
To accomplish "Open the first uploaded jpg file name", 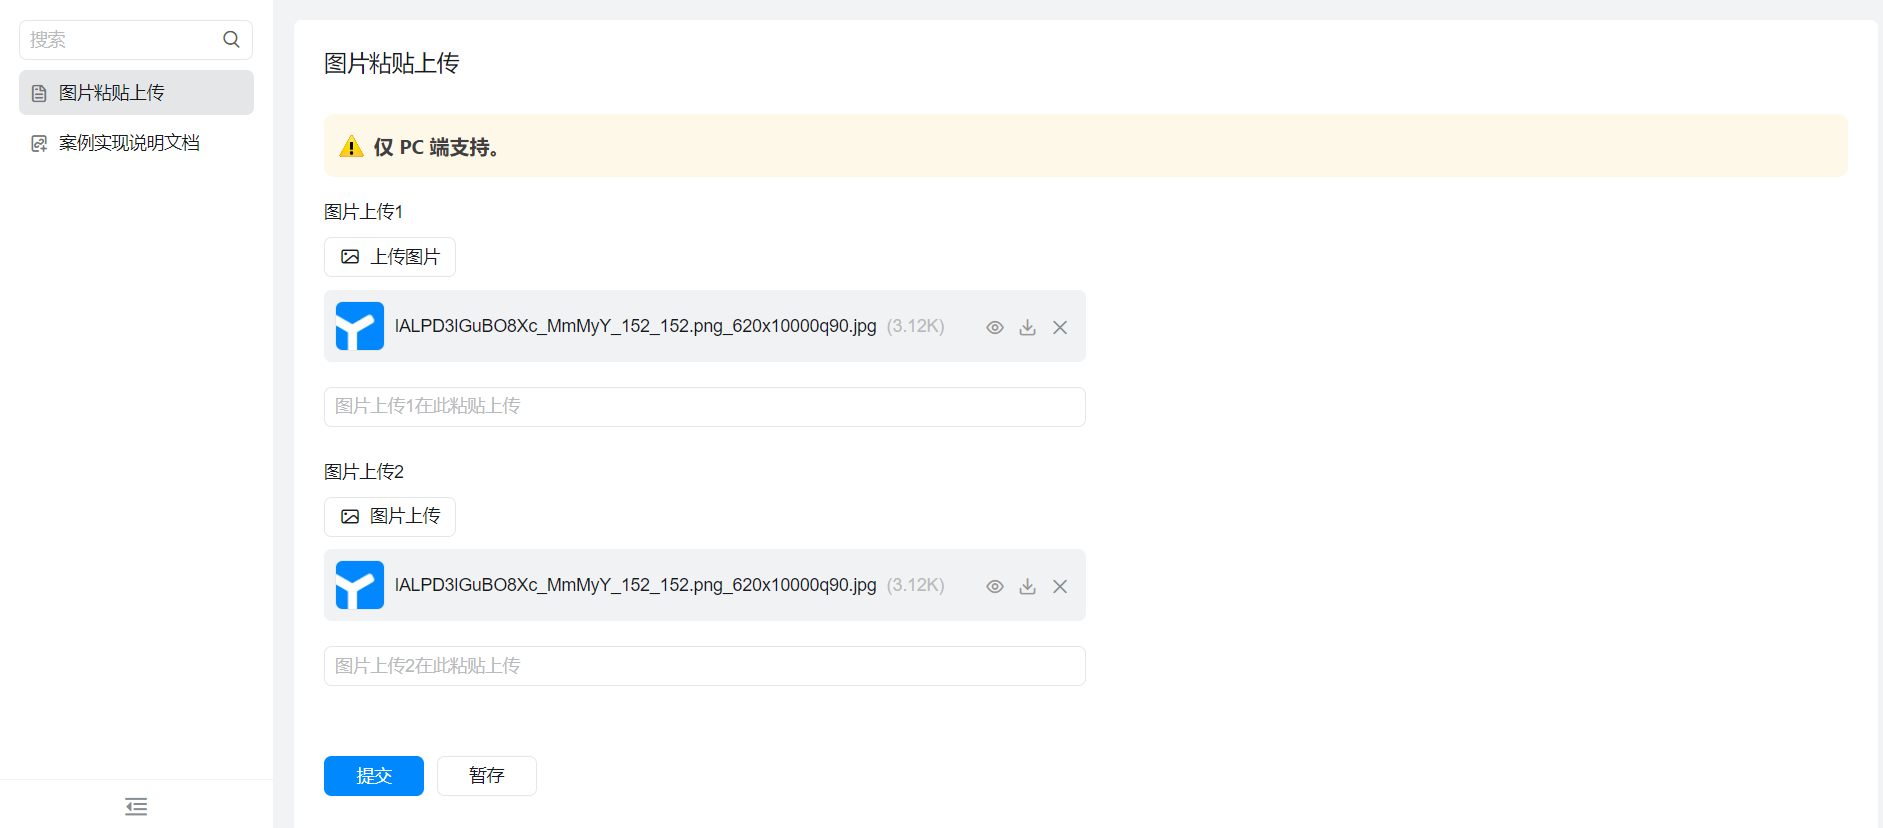I will pyautogui.click(x=635, y=326).
